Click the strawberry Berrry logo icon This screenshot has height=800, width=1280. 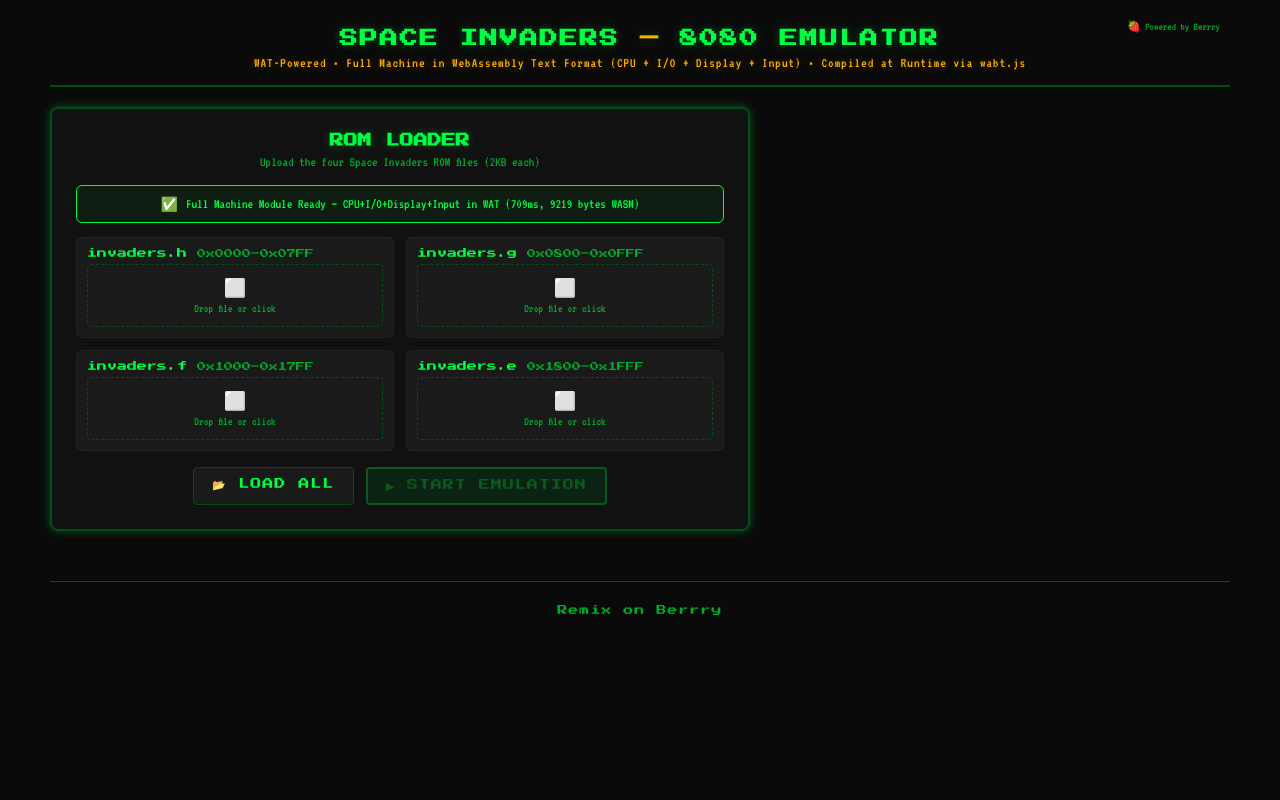click(x=1133, y=26)
